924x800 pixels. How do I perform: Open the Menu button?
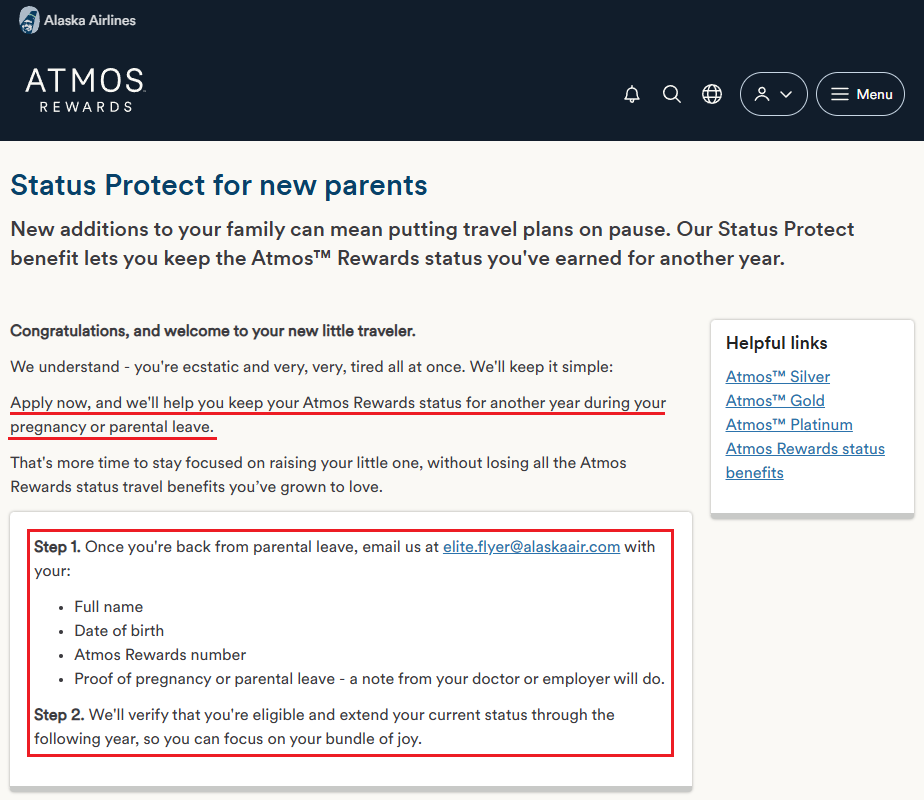pyautogui.click(x=860, y=94)
